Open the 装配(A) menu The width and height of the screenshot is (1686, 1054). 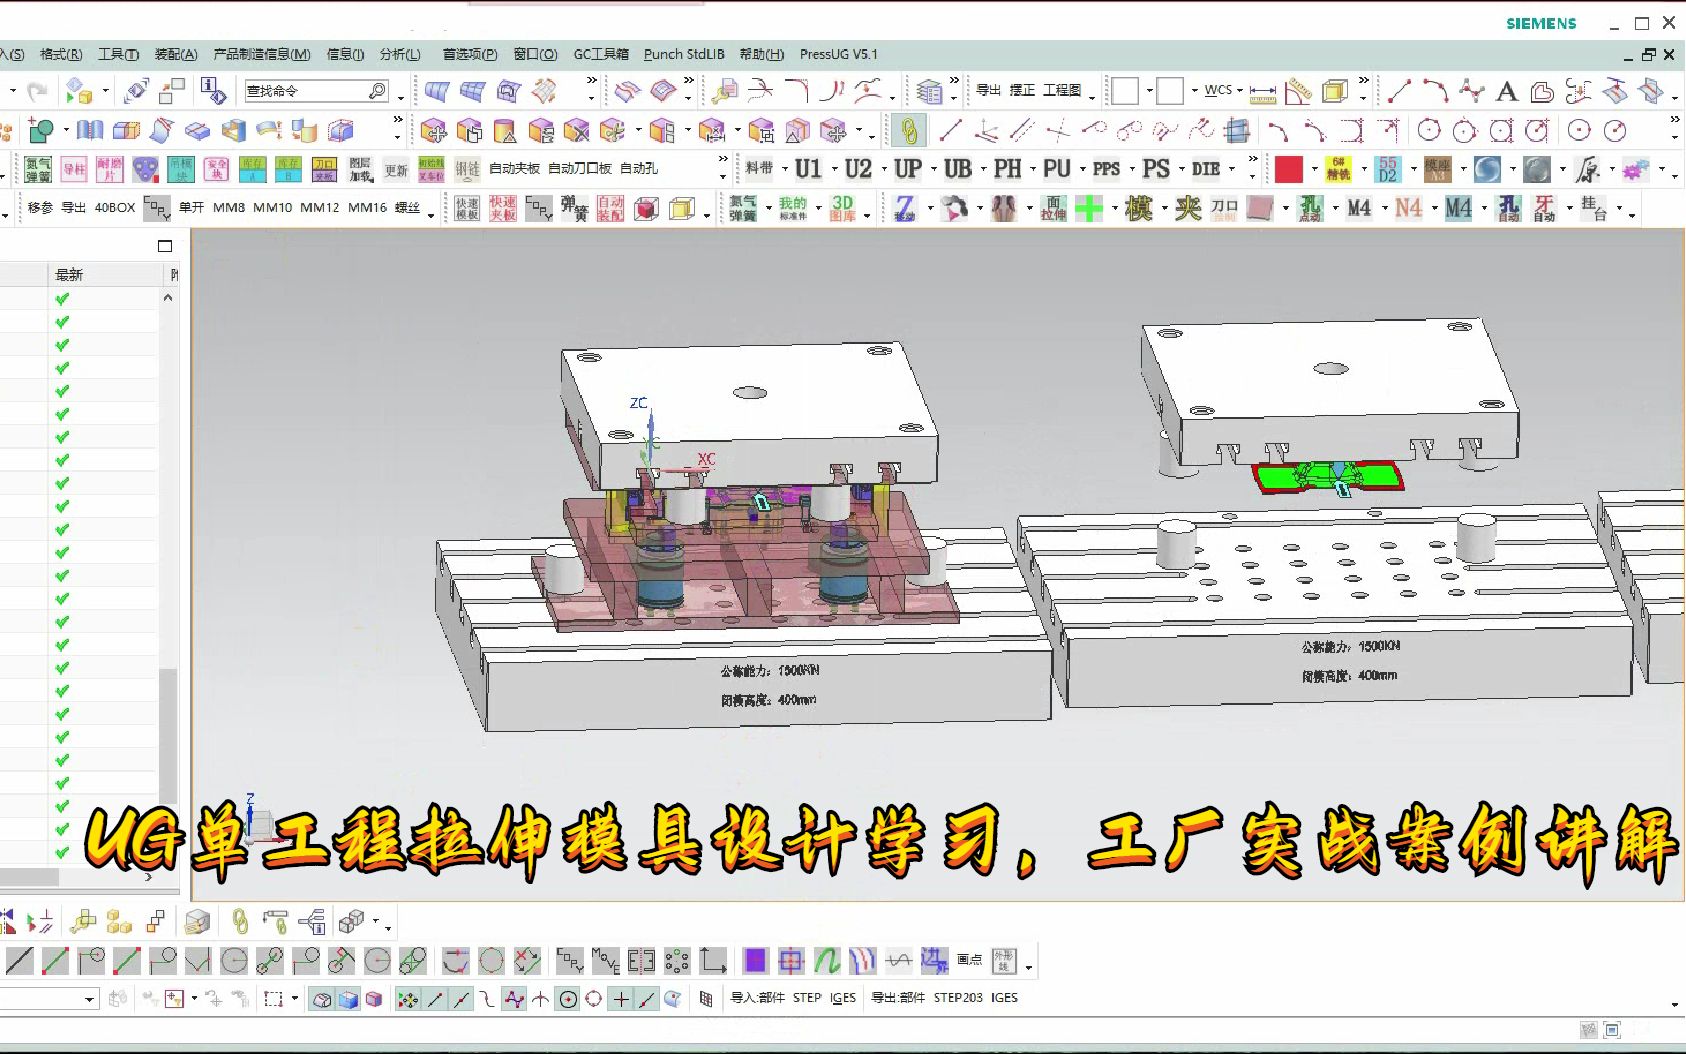(x=174, y=54)
